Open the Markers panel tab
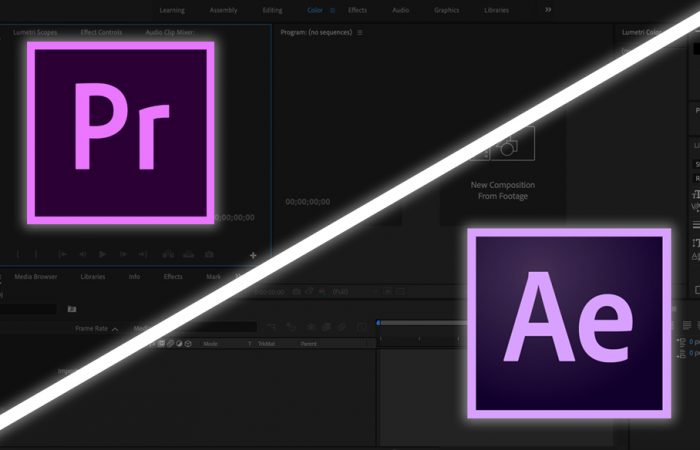 tap(213, 277)
